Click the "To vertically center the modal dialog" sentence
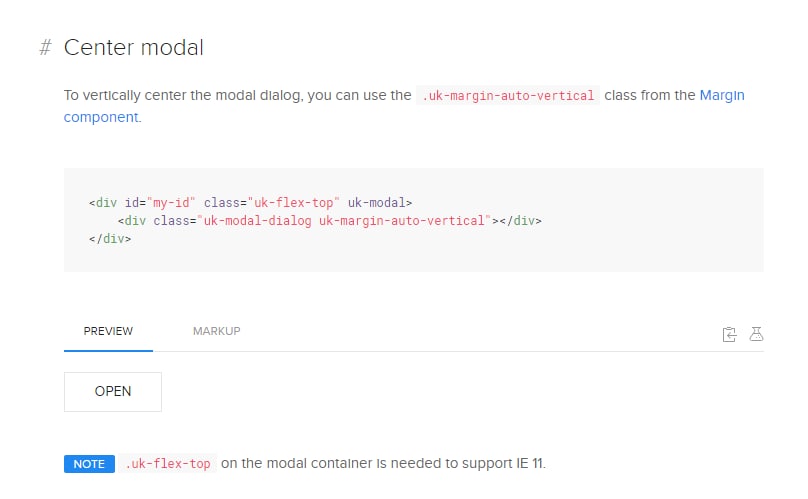 (237, 96)
